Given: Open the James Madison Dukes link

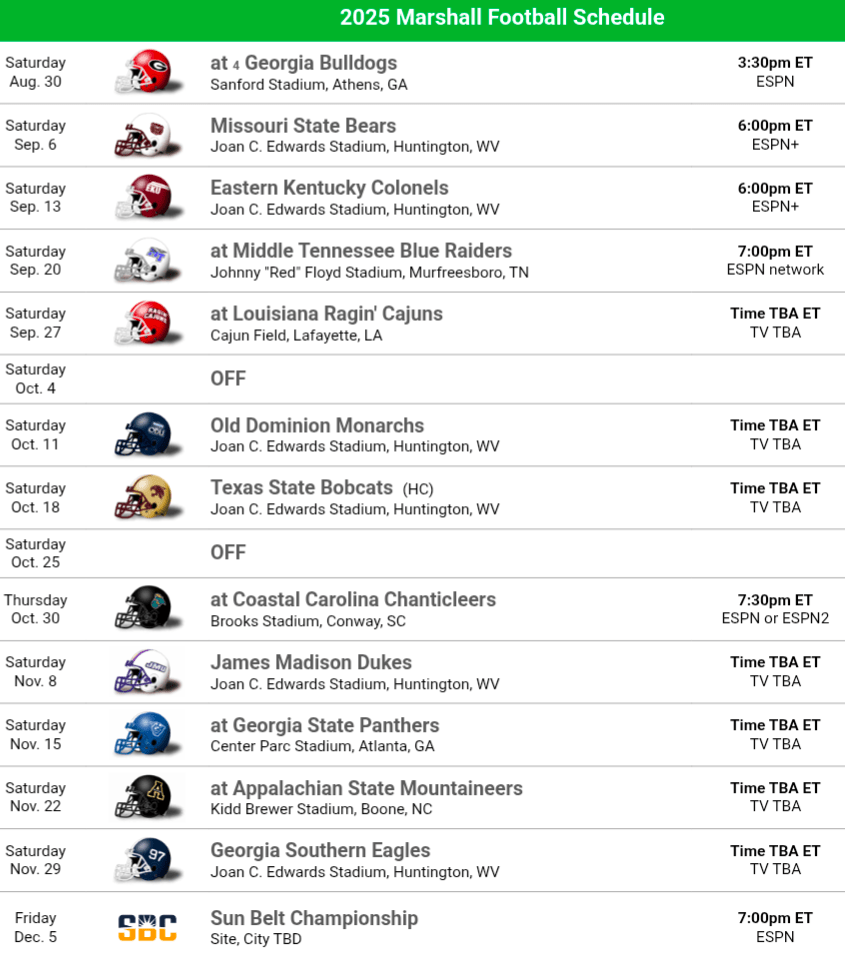Looking at the screenshot, I should tap(310, 662).
